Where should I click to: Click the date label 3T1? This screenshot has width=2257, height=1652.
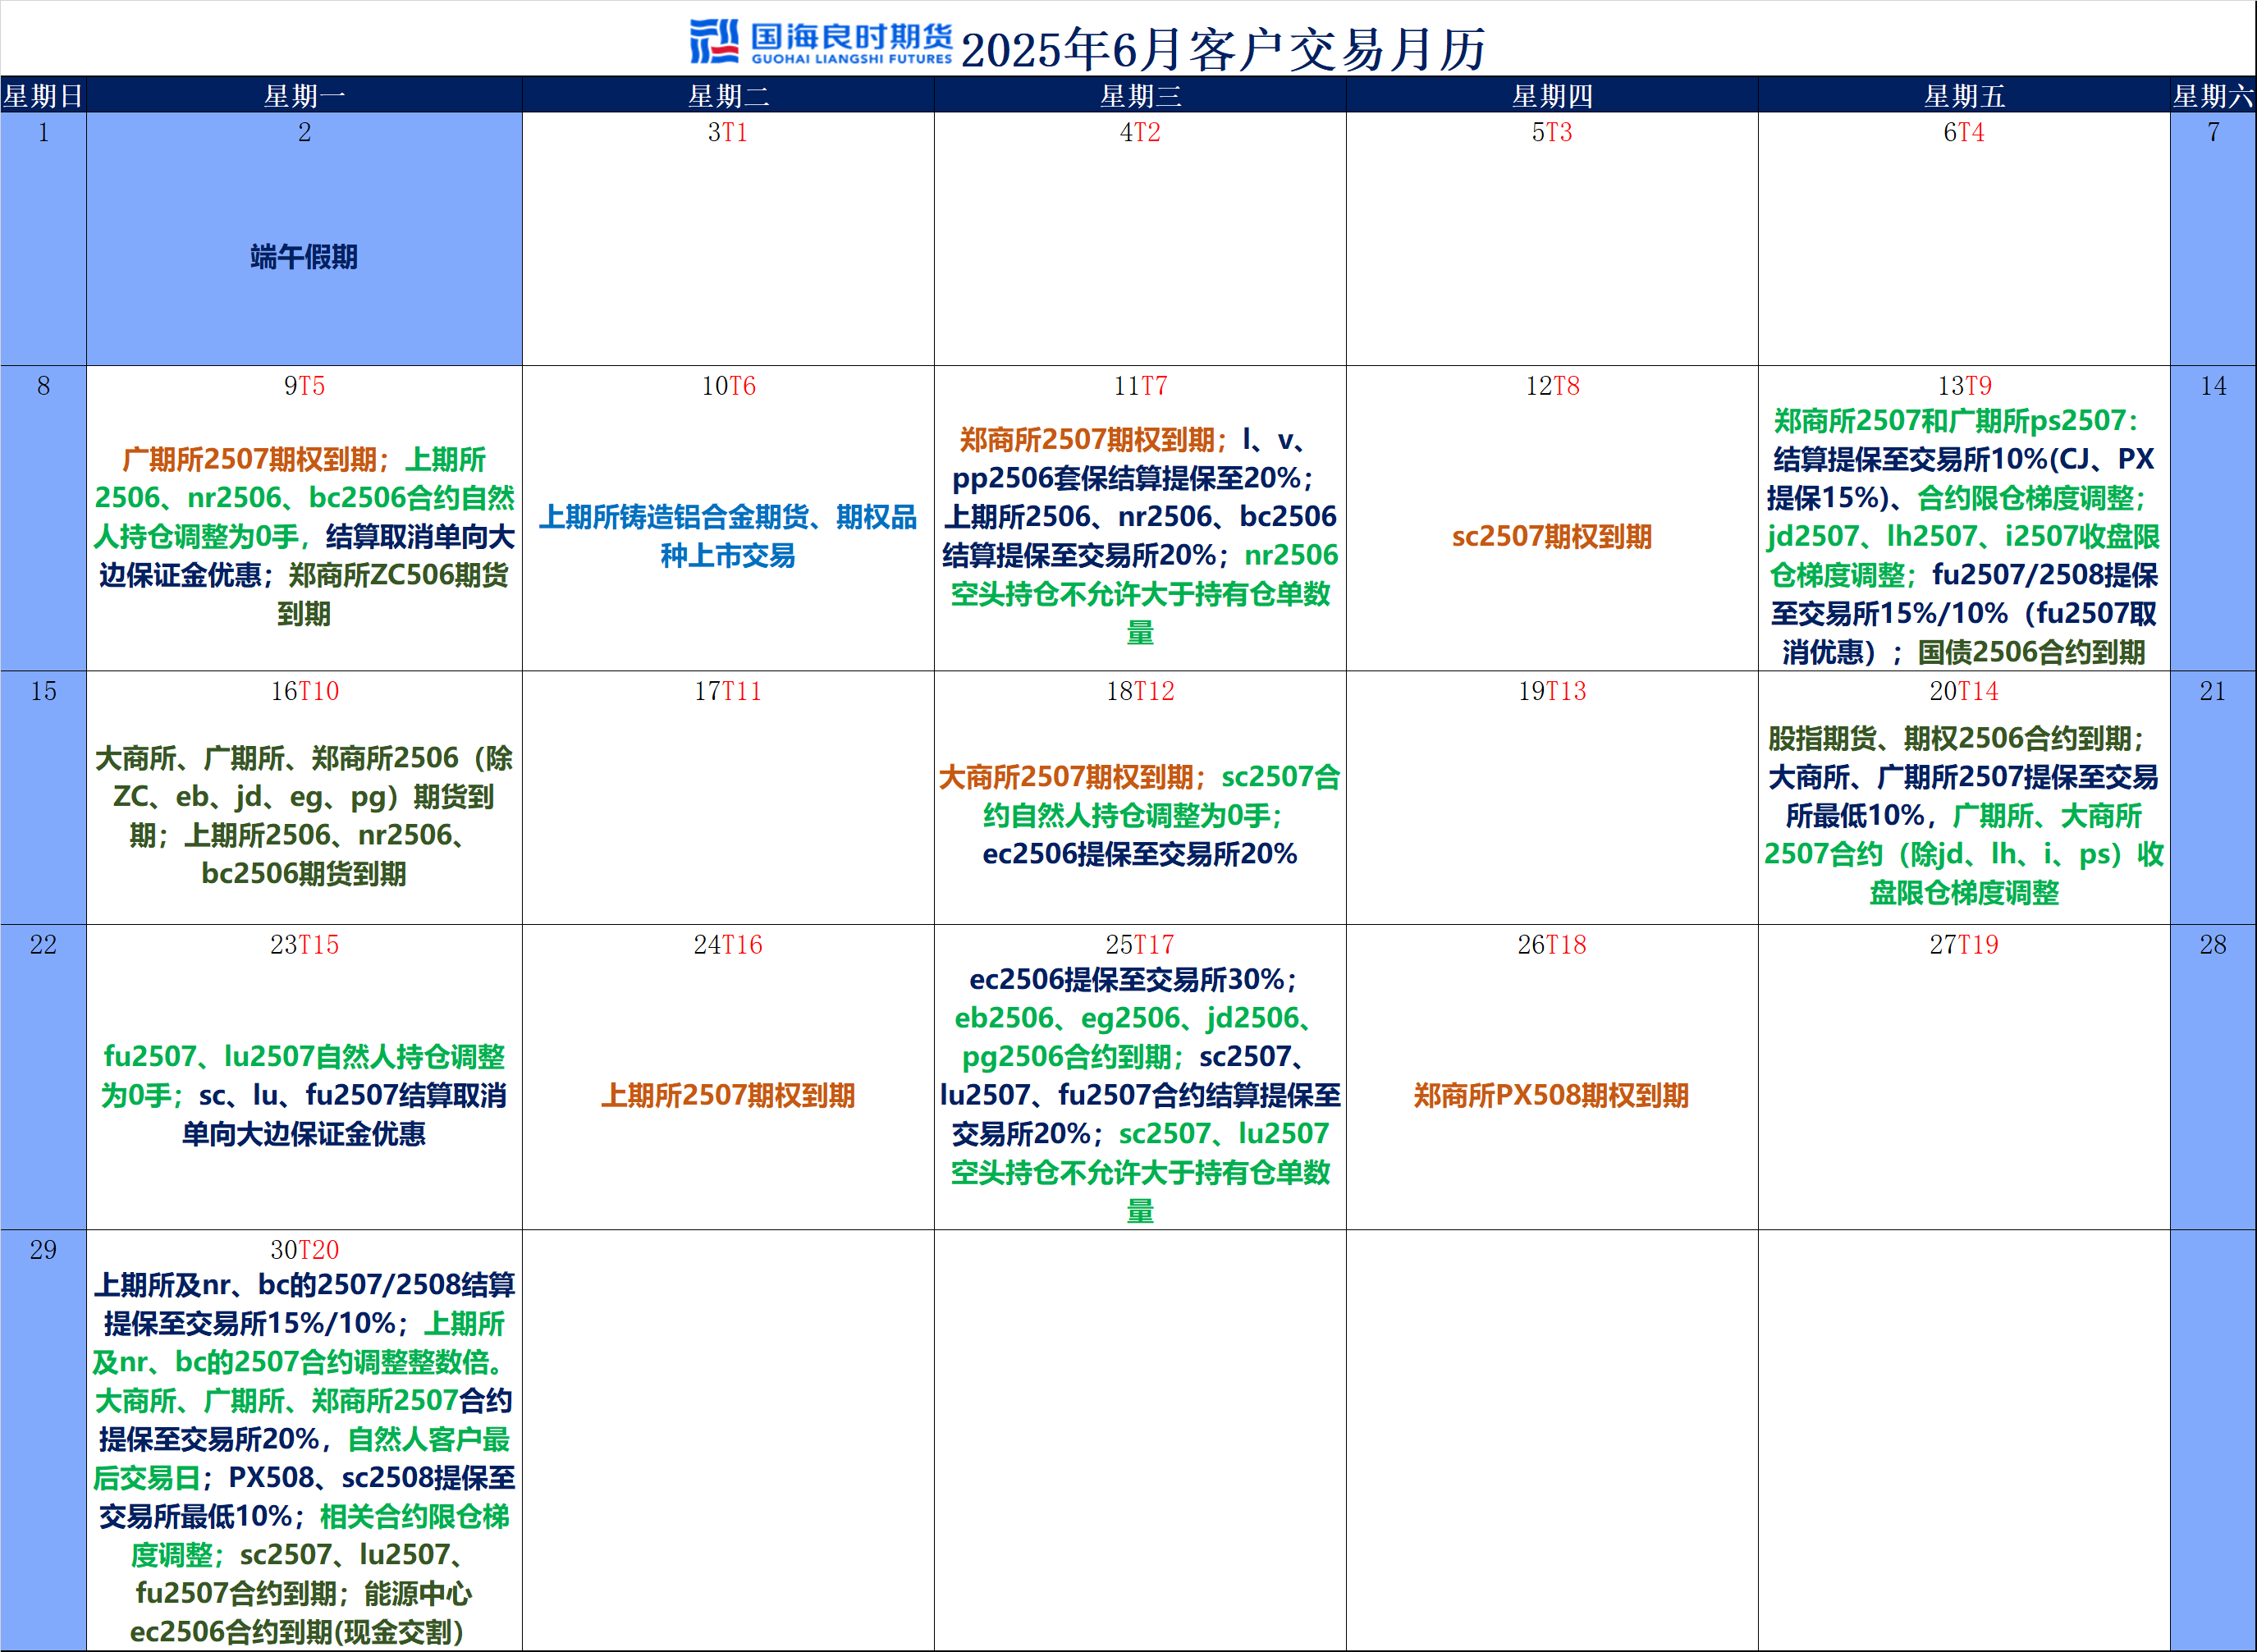(728, 132)
